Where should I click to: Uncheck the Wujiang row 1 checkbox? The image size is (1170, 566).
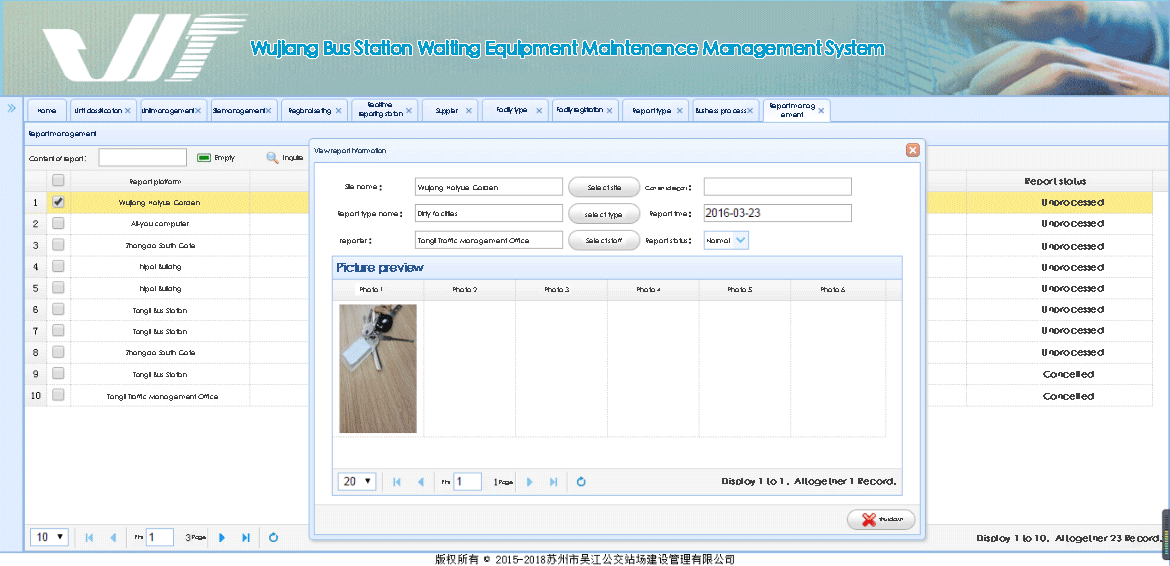coord(58,202)
